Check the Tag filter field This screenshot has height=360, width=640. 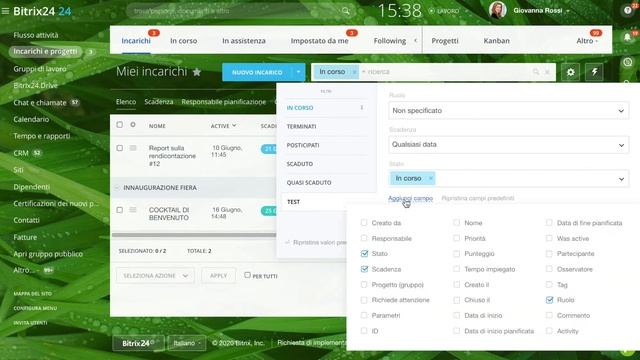[x=549, y=284]
